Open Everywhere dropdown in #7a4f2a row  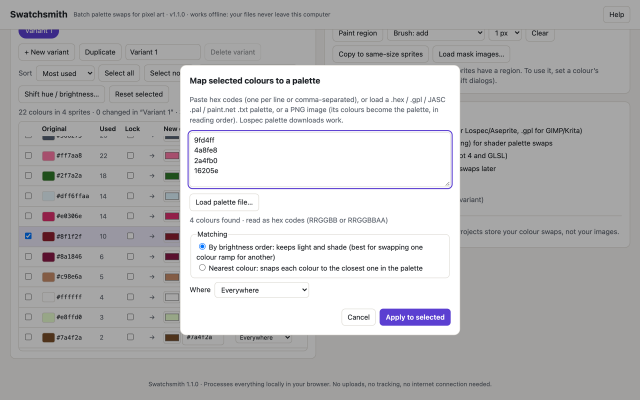tap(263, 338)
